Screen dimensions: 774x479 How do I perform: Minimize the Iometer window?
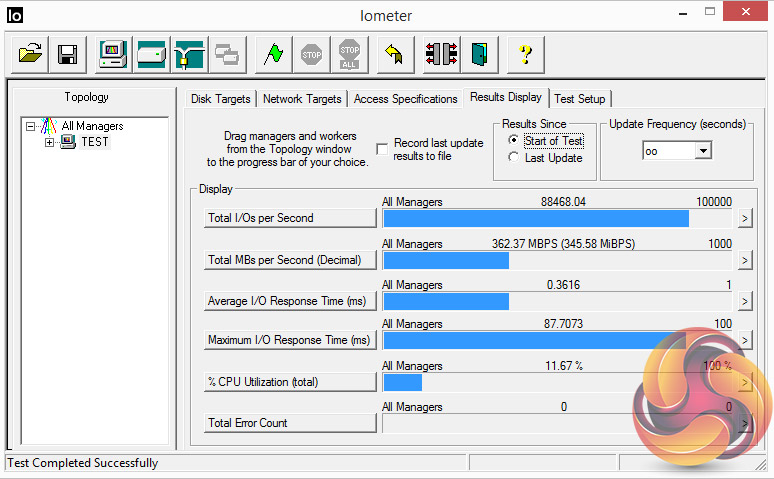[x=683, y=13]
